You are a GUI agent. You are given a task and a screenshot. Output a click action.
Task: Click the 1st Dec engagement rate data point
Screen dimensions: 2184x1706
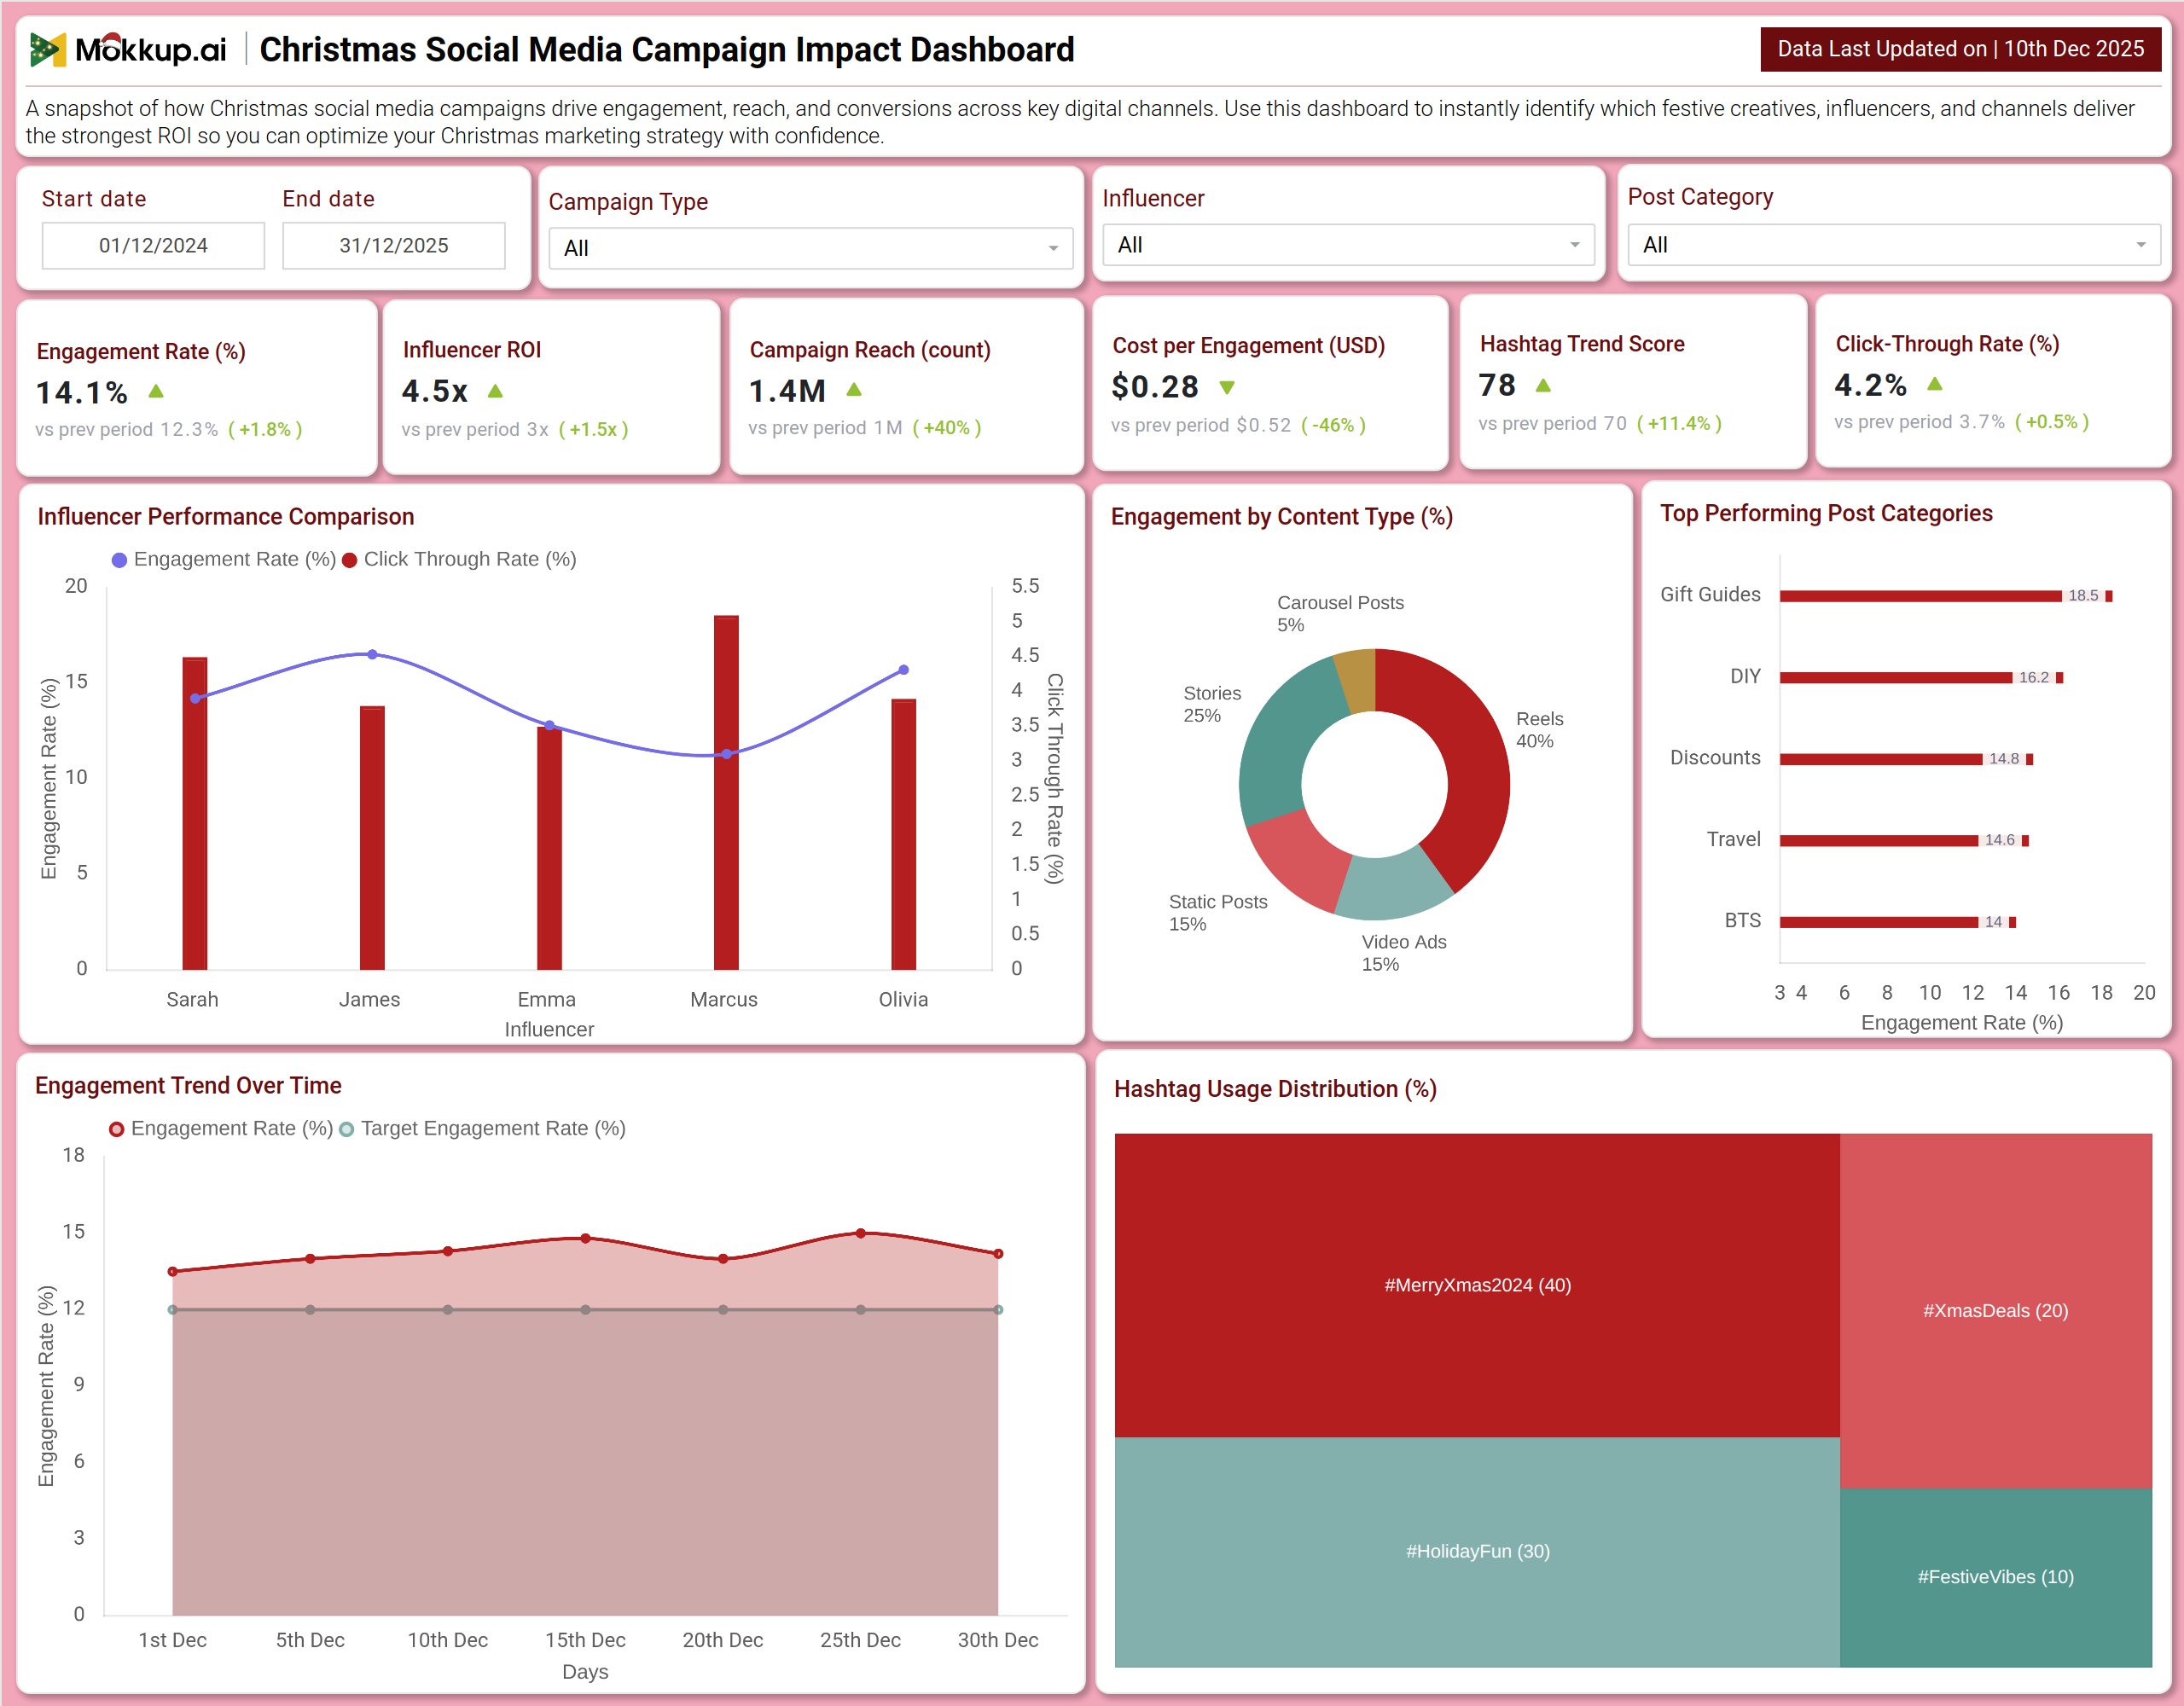pyautogui.click(x=173, y=1271)
